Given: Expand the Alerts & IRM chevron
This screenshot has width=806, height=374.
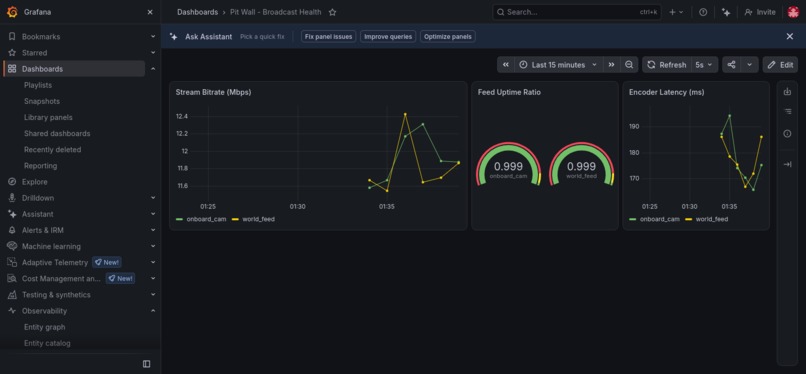Looking at the screenshot, I should click(x=153, y=230).
